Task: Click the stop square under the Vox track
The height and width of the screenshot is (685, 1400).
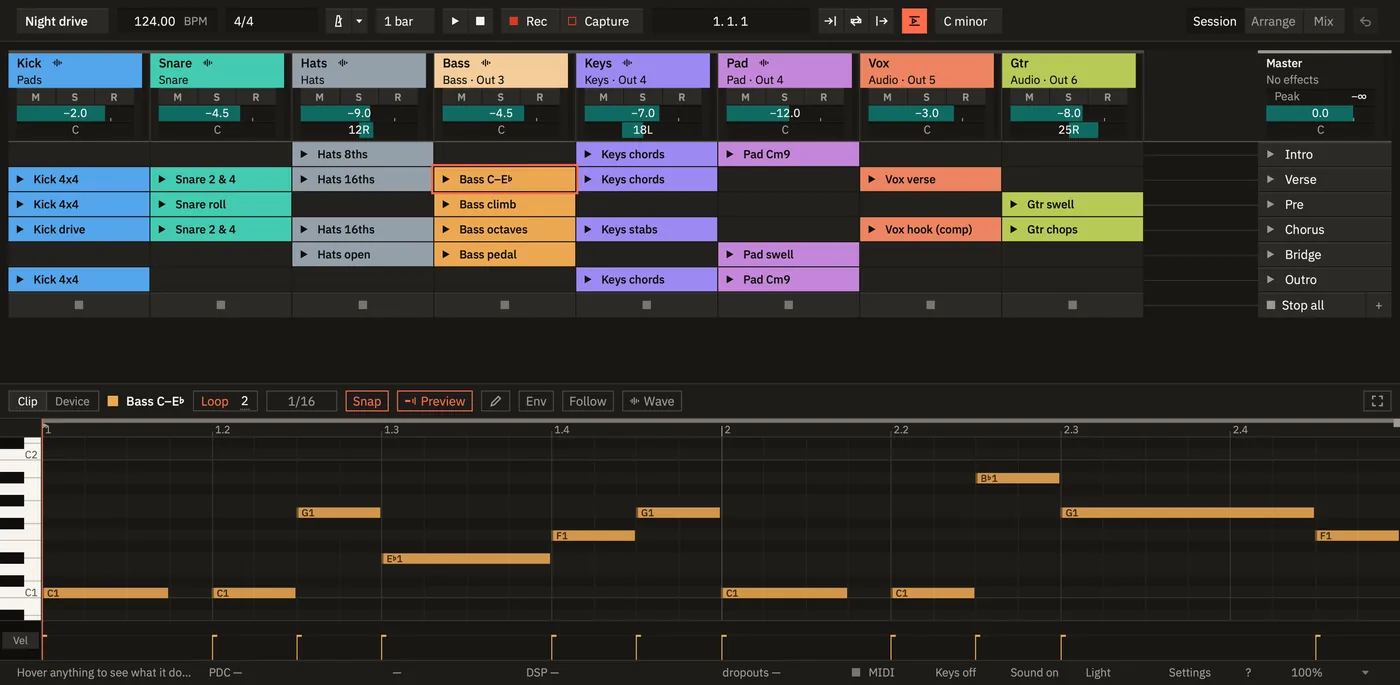Action: (930, 305)
